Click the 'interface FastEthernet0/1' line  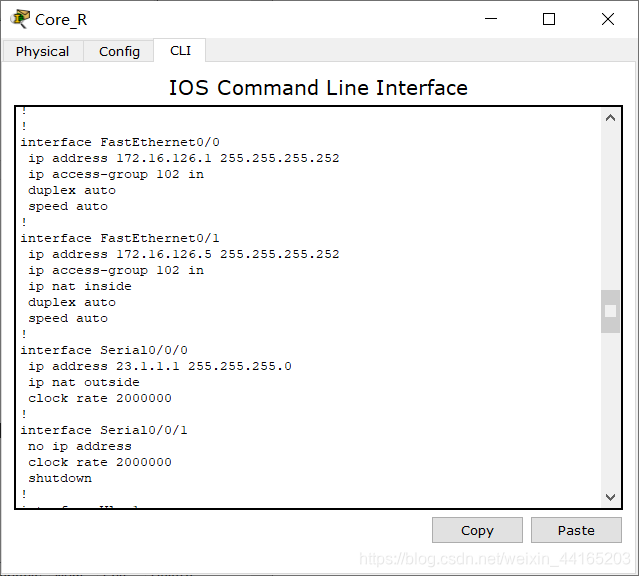click(120, 238)
